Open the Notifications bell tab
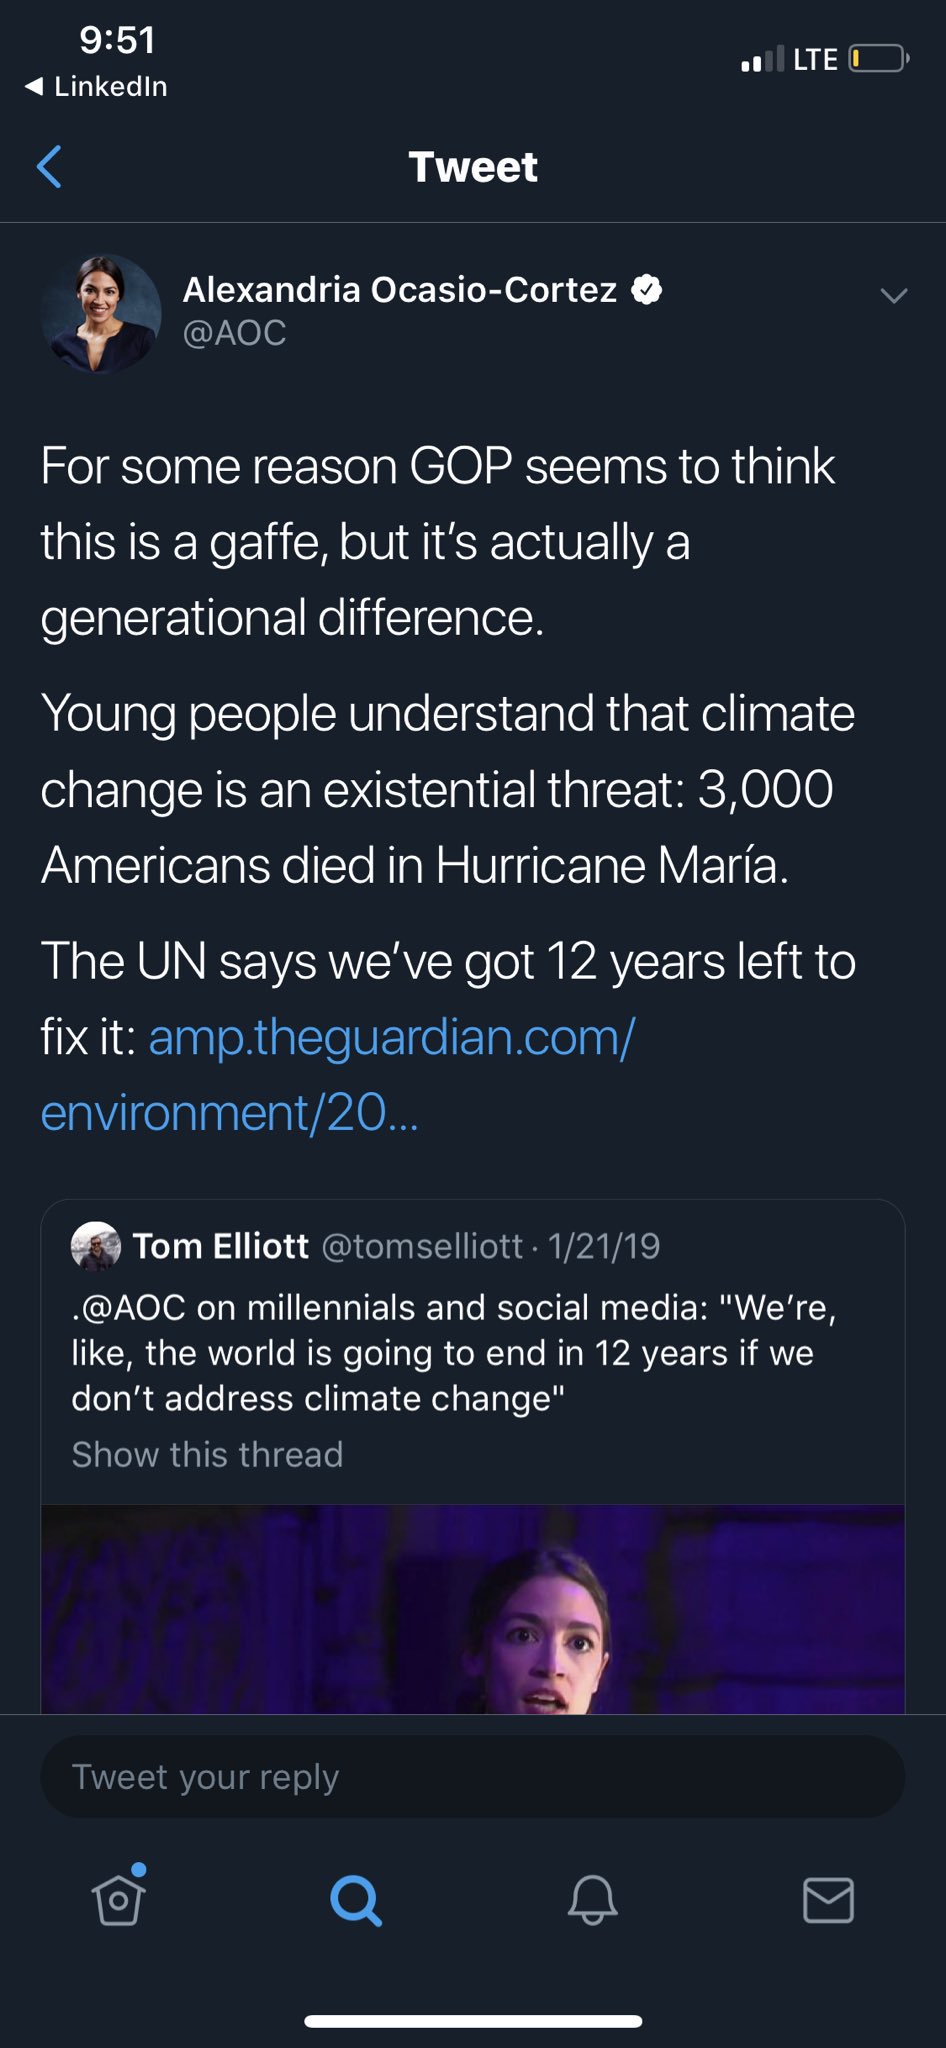This screenshot has height=2048, width=946. pos(592,1899)
